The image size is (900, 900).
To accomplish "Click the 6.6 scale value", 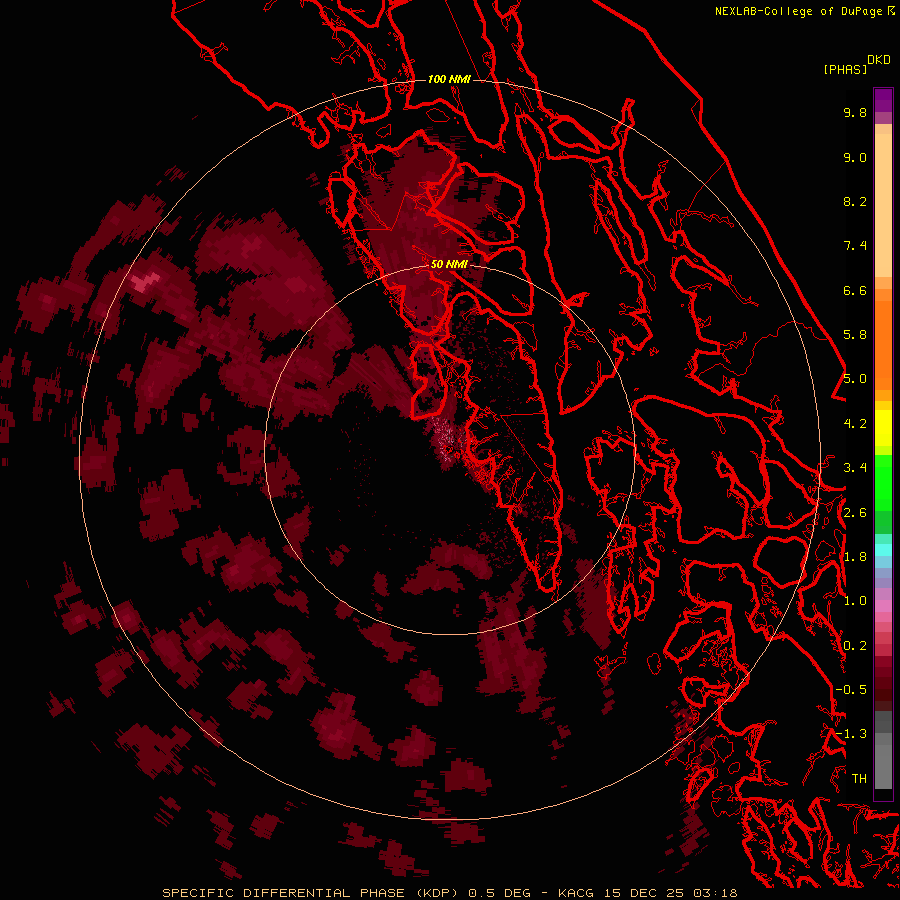I will tap(855, 290).
